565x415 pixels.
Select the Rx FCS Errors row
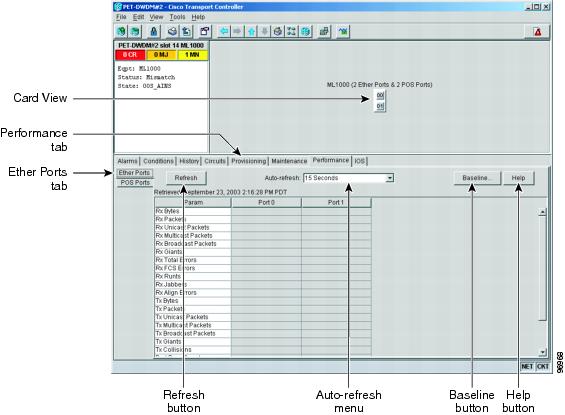pos(263,268)
